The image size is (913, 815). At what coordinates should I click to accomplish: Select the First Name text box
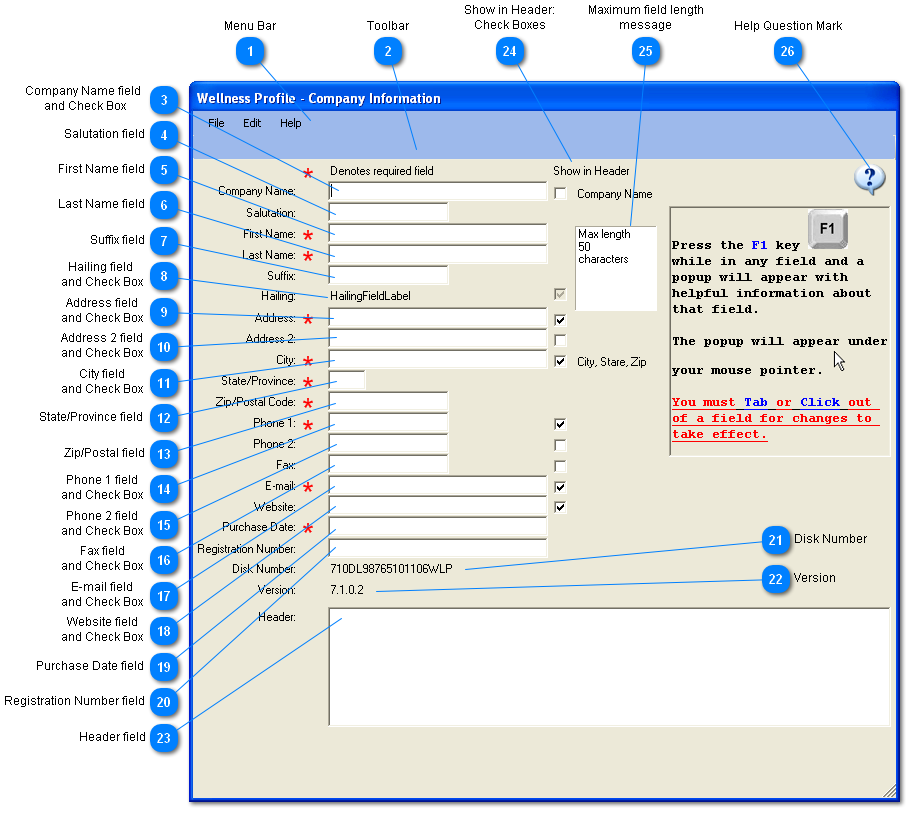[x=438, y=233]
